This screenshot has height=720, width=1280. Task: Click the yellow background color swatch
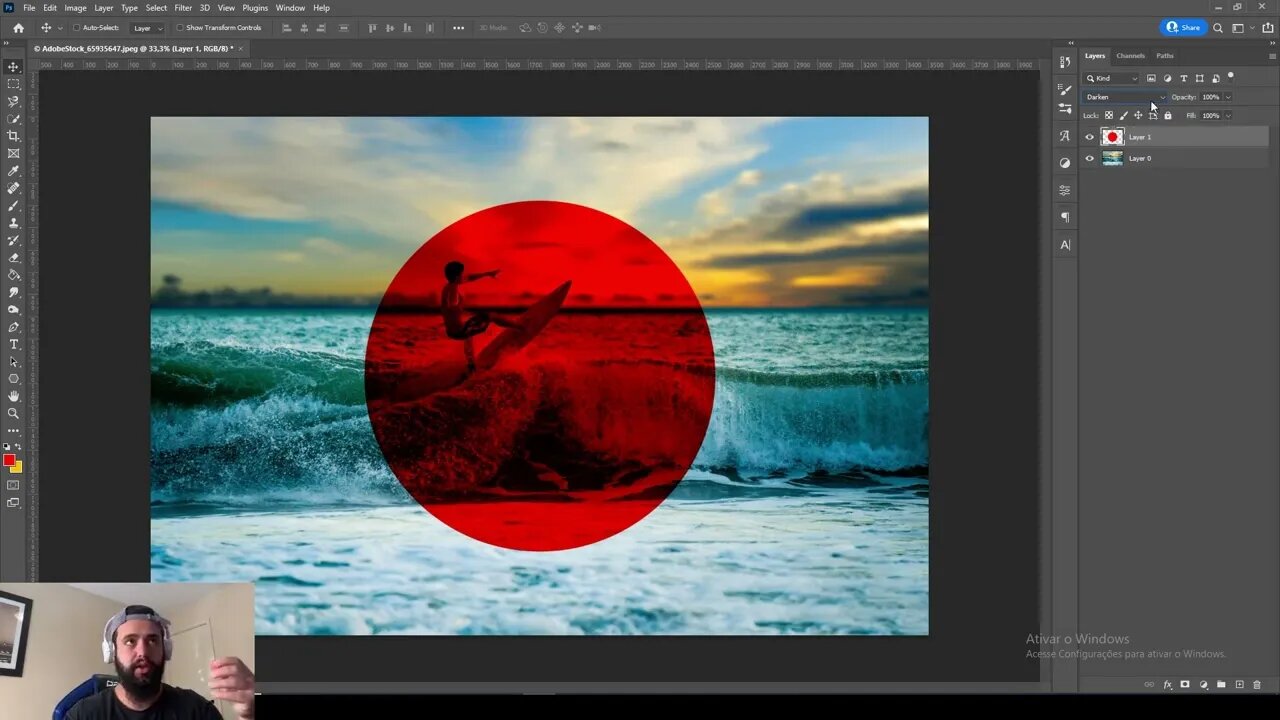[17, 468]
